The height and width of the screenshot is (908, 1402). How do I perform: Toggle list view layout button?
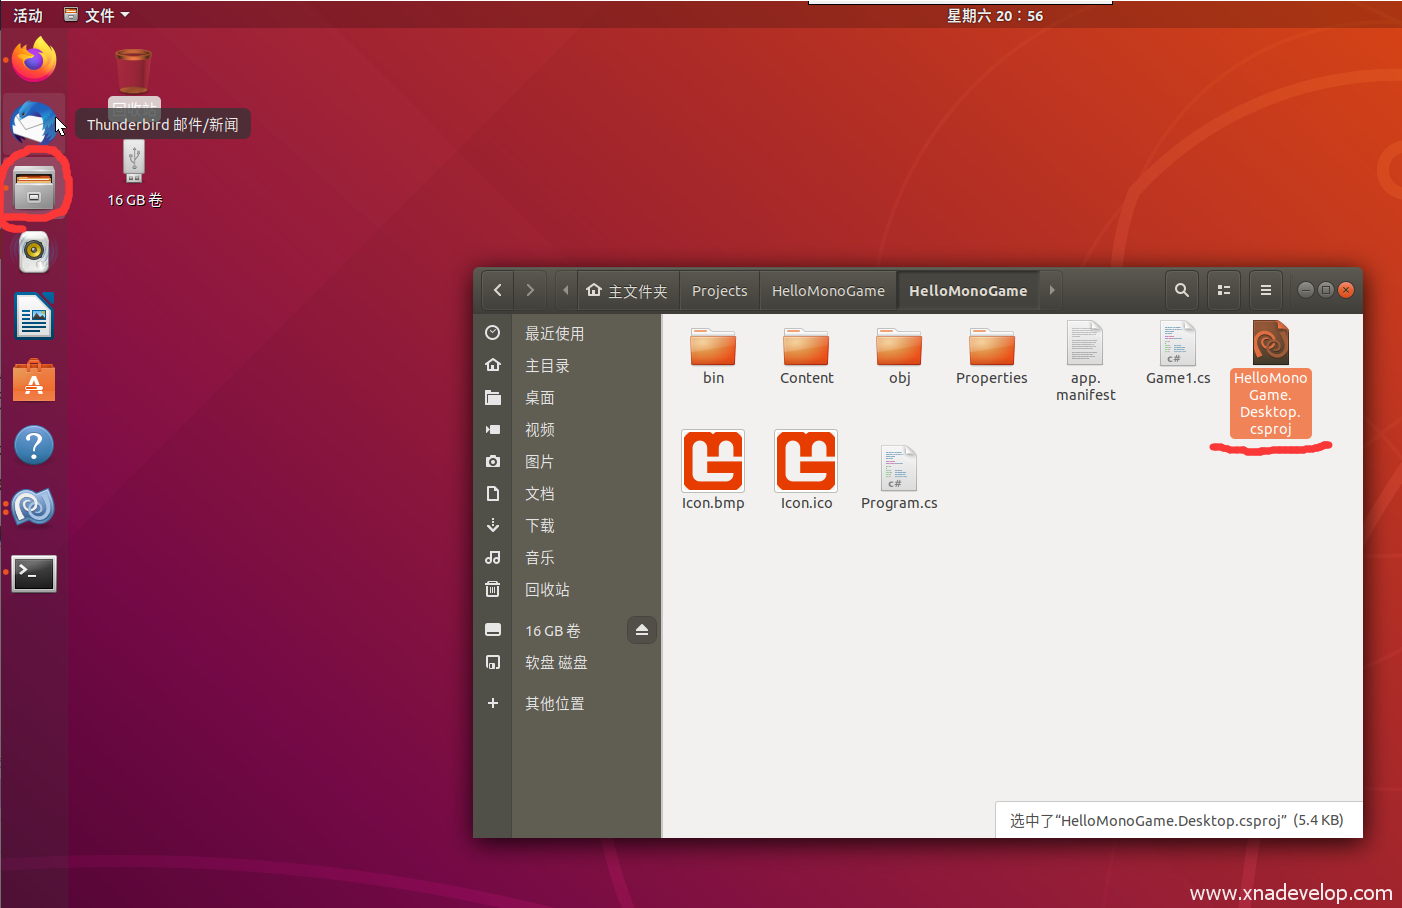coord(1223,290)
